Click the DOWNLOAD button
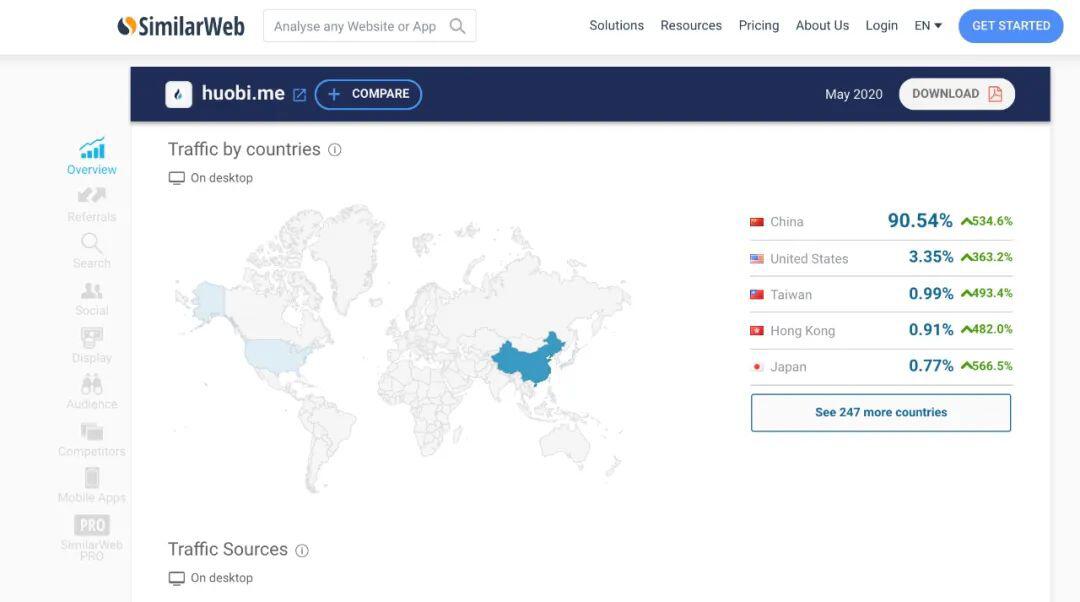 (956, 94)
